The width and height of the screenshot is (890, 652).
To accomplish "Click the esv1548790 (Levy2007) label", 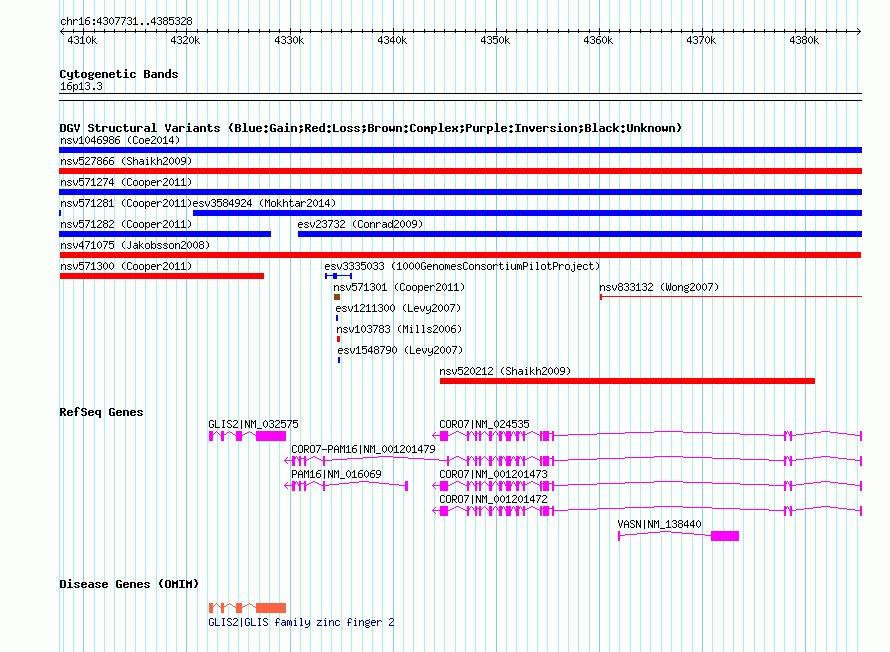I will click(x=400, y=350).
